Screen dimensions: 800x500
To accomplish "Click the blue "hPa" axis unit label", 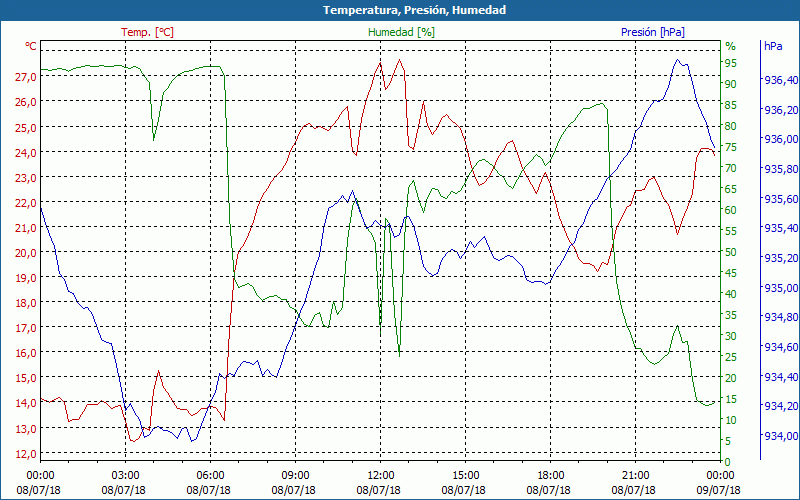I will coord(773,46).
